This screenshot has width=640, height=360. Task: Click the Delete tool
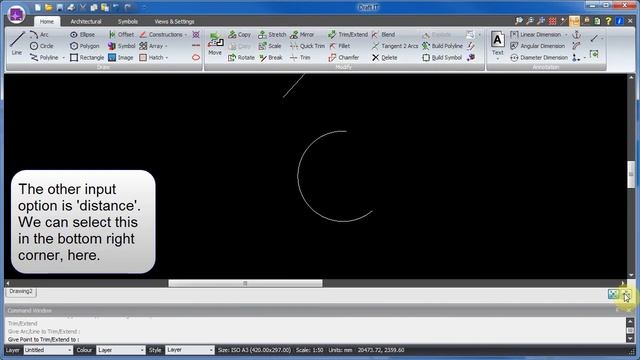pyautogui.click(x=384, y=58)
